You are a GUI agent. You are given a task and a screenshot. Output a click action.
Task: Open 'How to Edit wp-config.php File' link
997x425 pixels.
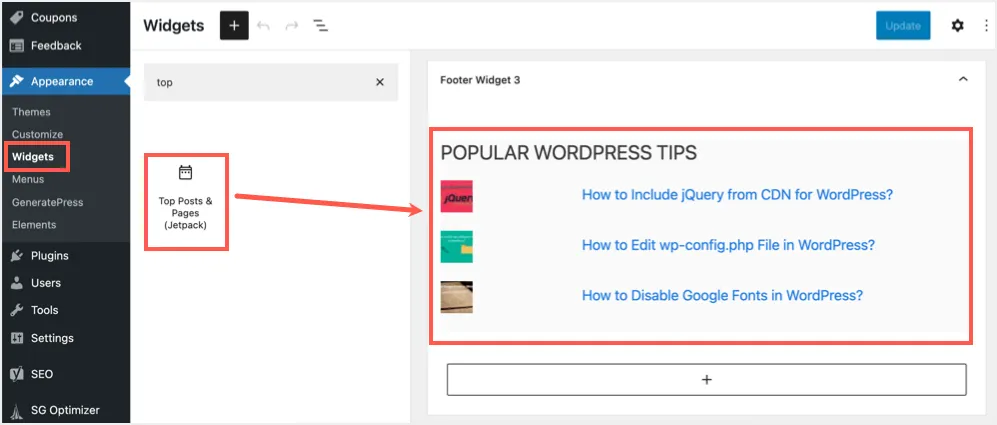pos(729,245)
